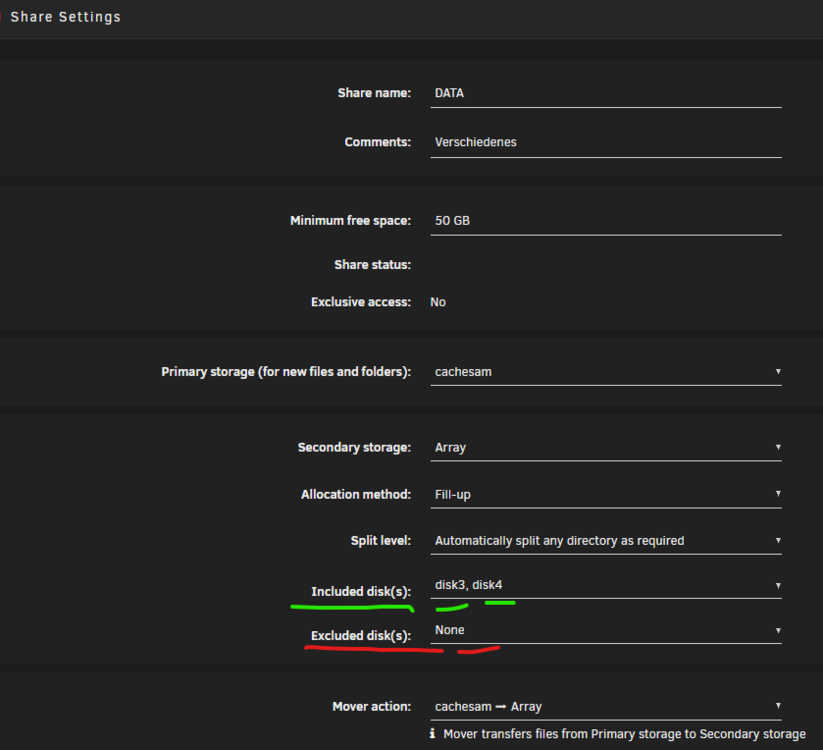
Task: Click the Share status label
Action: [x=372, y=265]
